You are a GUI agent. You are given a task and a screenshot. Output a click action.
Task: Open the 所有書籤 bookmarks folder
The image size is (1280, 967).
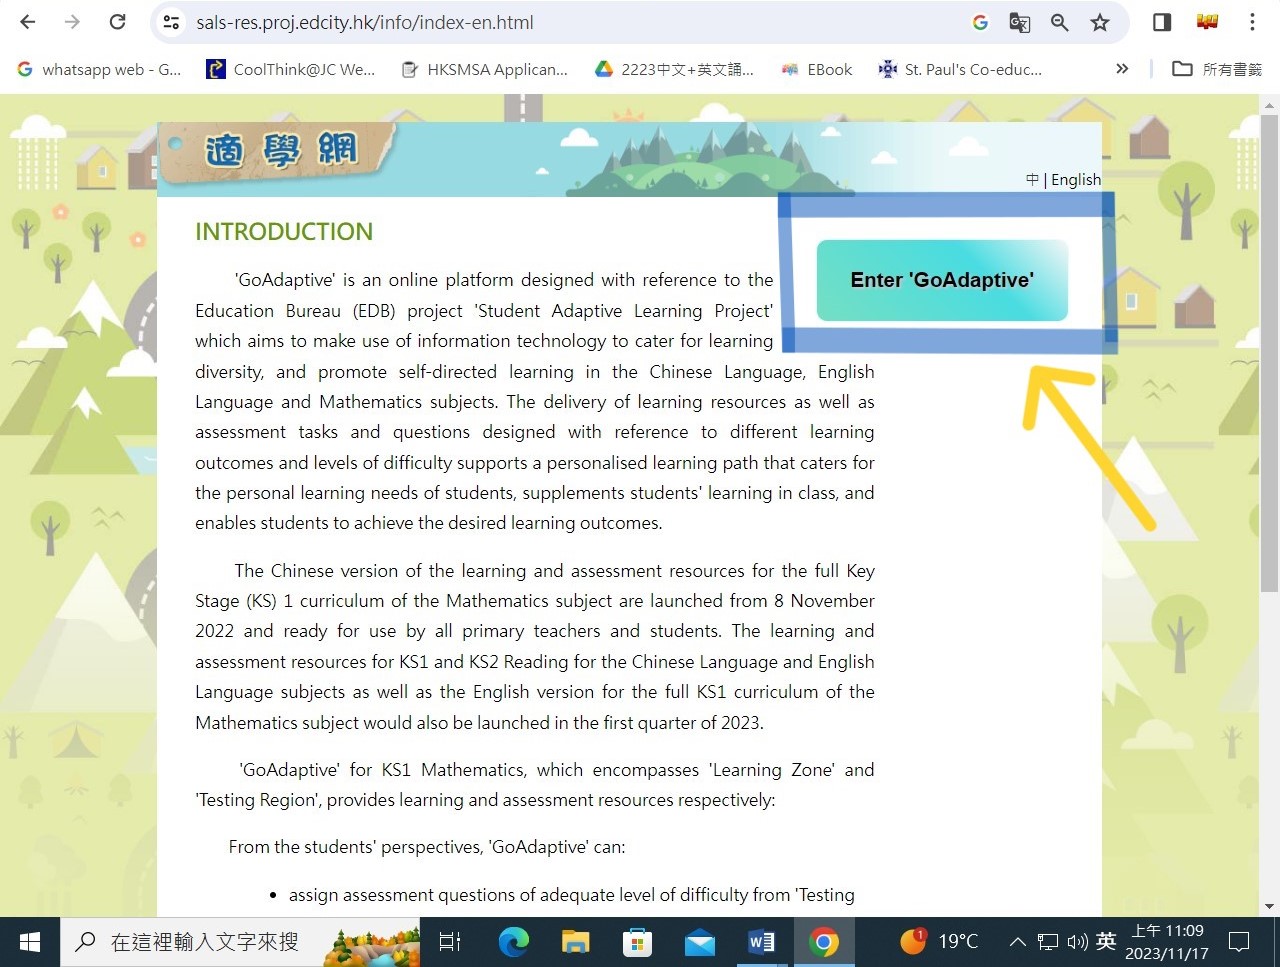click(x=1217, y=69)
